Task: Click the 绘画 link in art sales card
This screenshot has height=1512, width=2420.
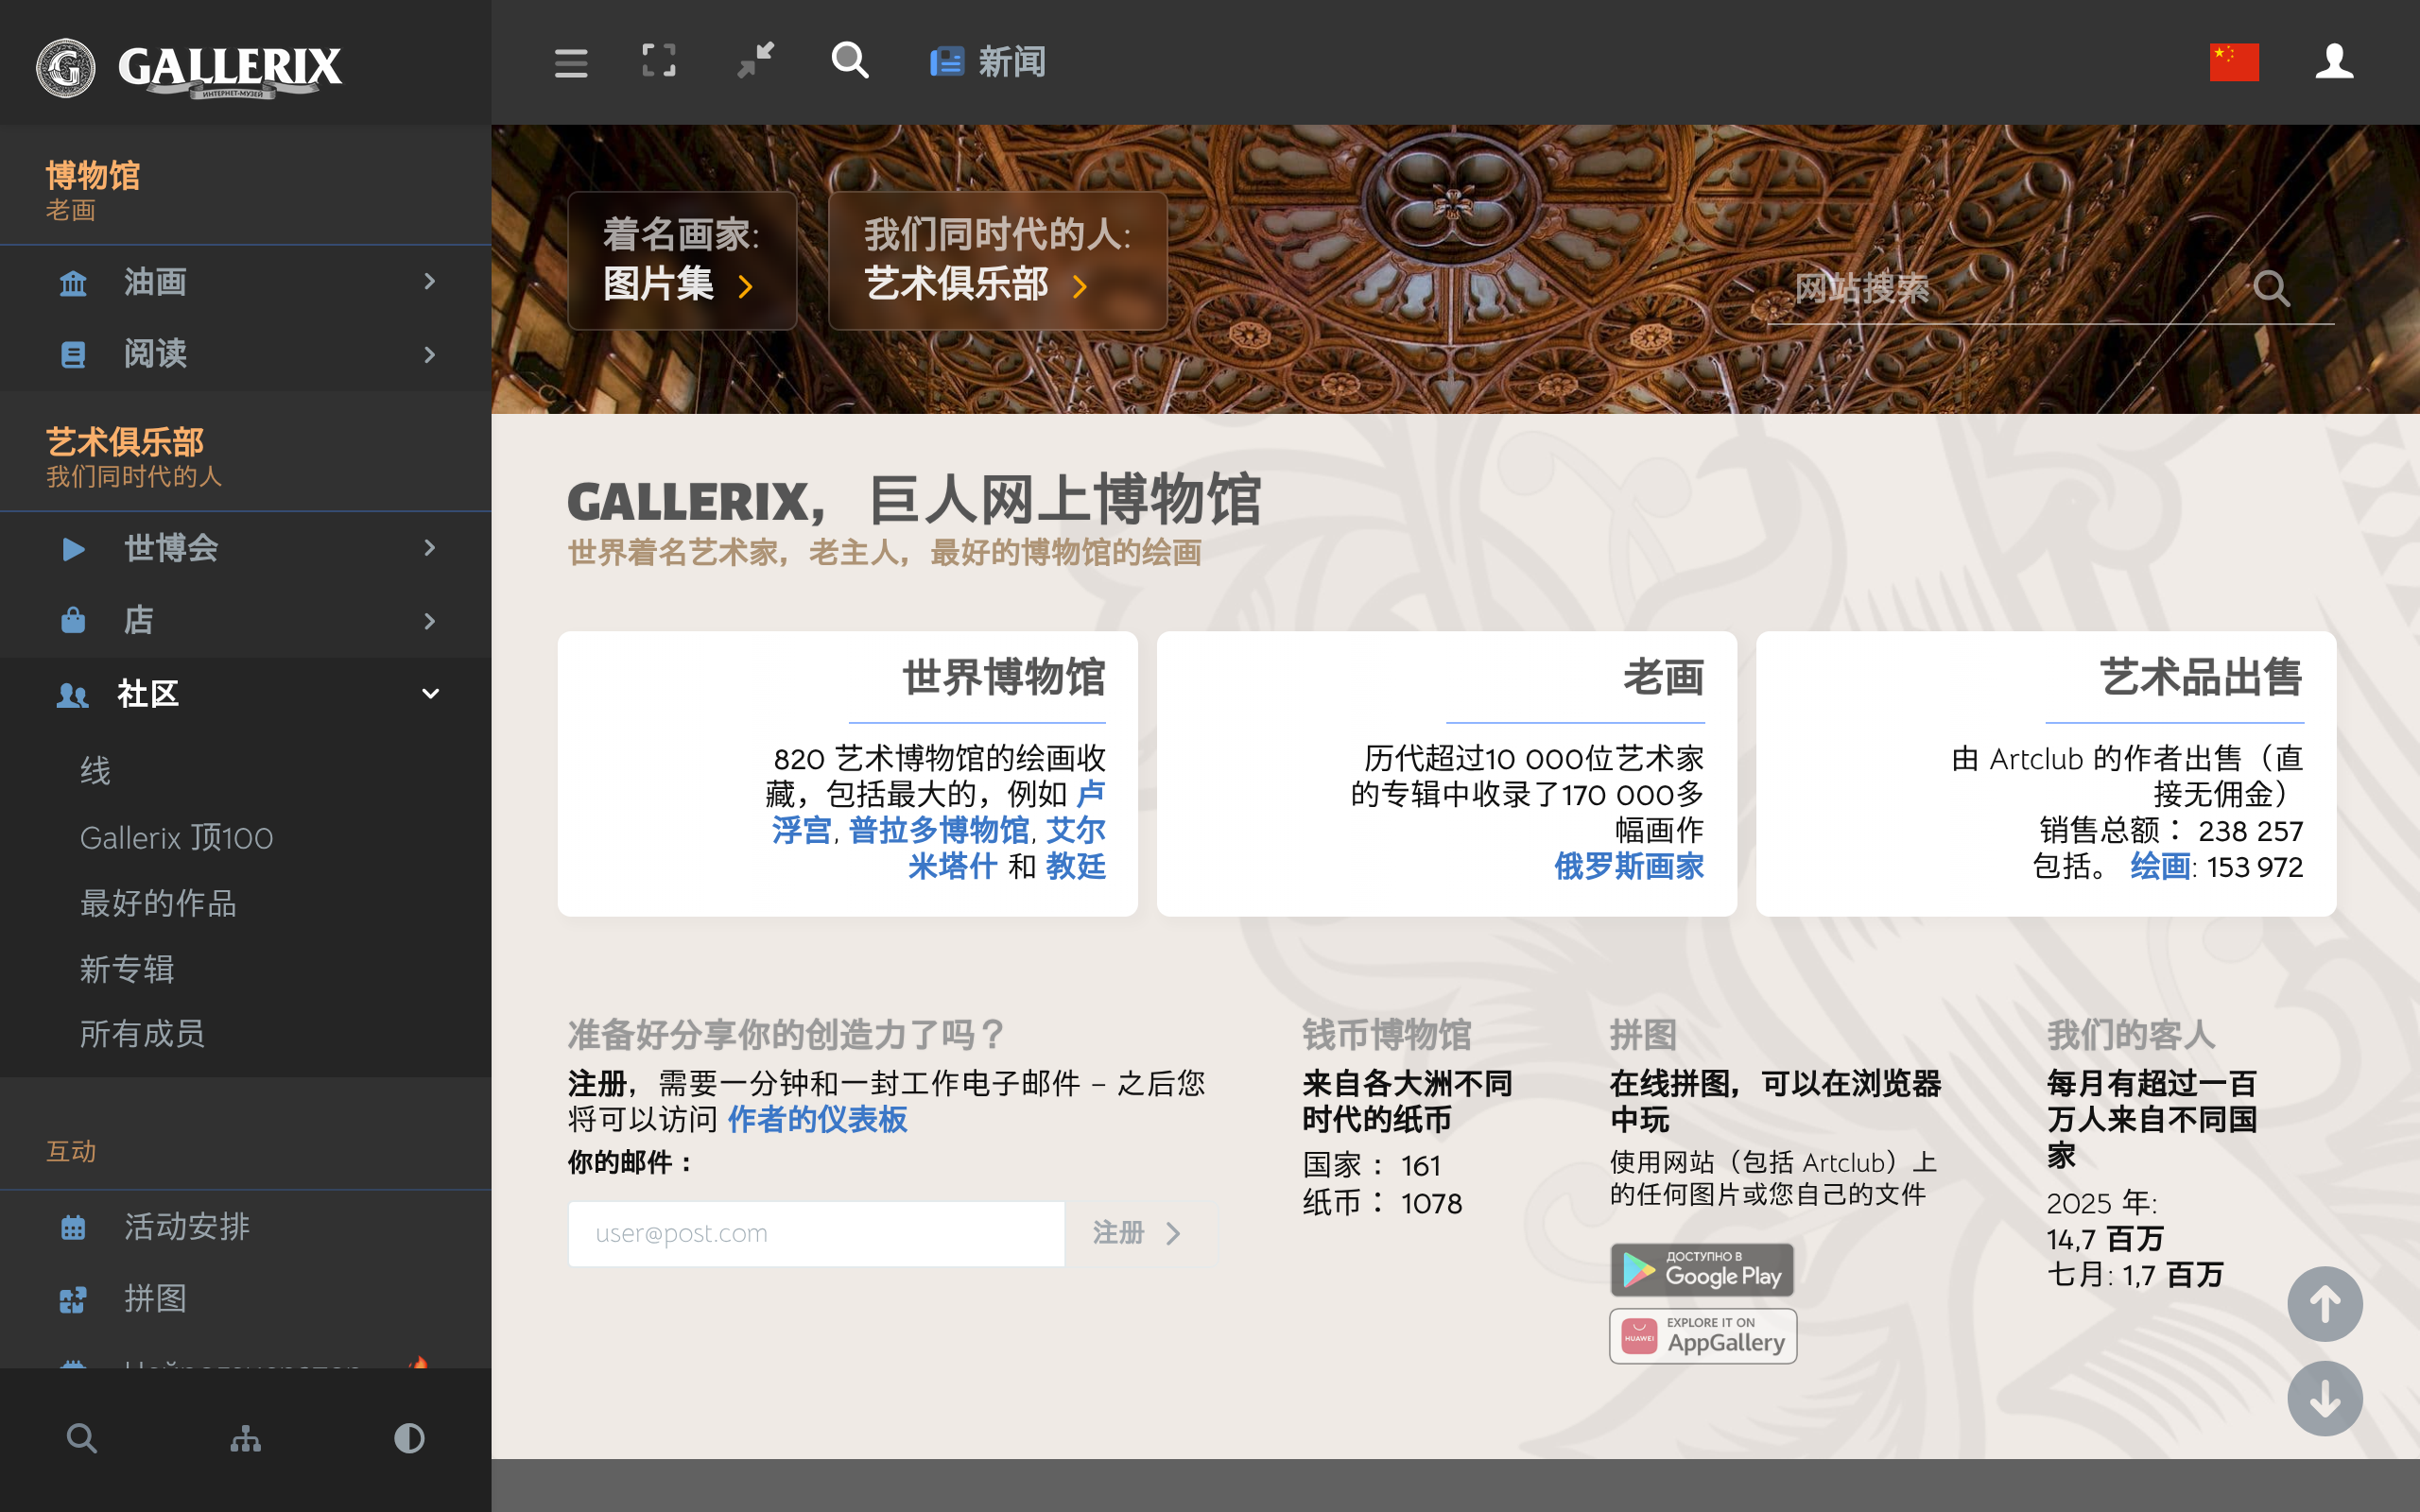Action: [2160, 866]
